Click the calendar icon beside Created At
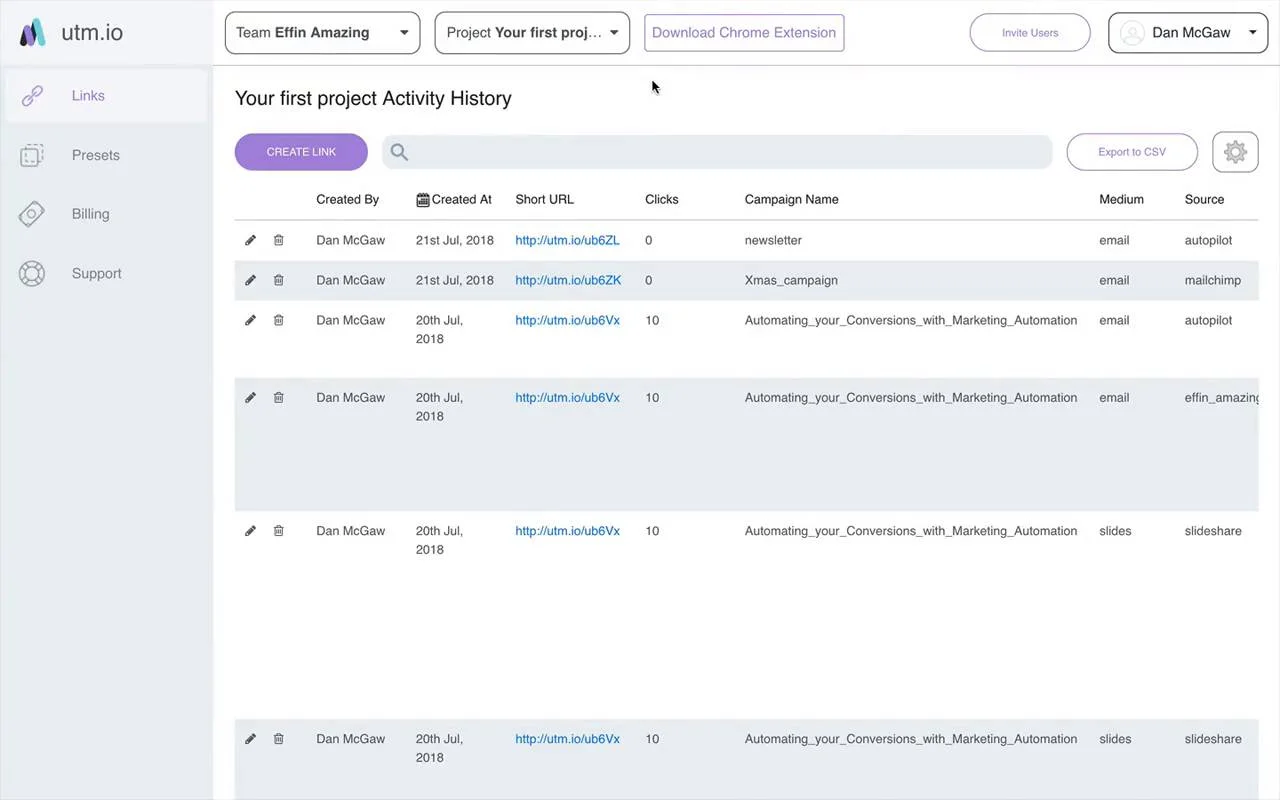 pos(421,199)
